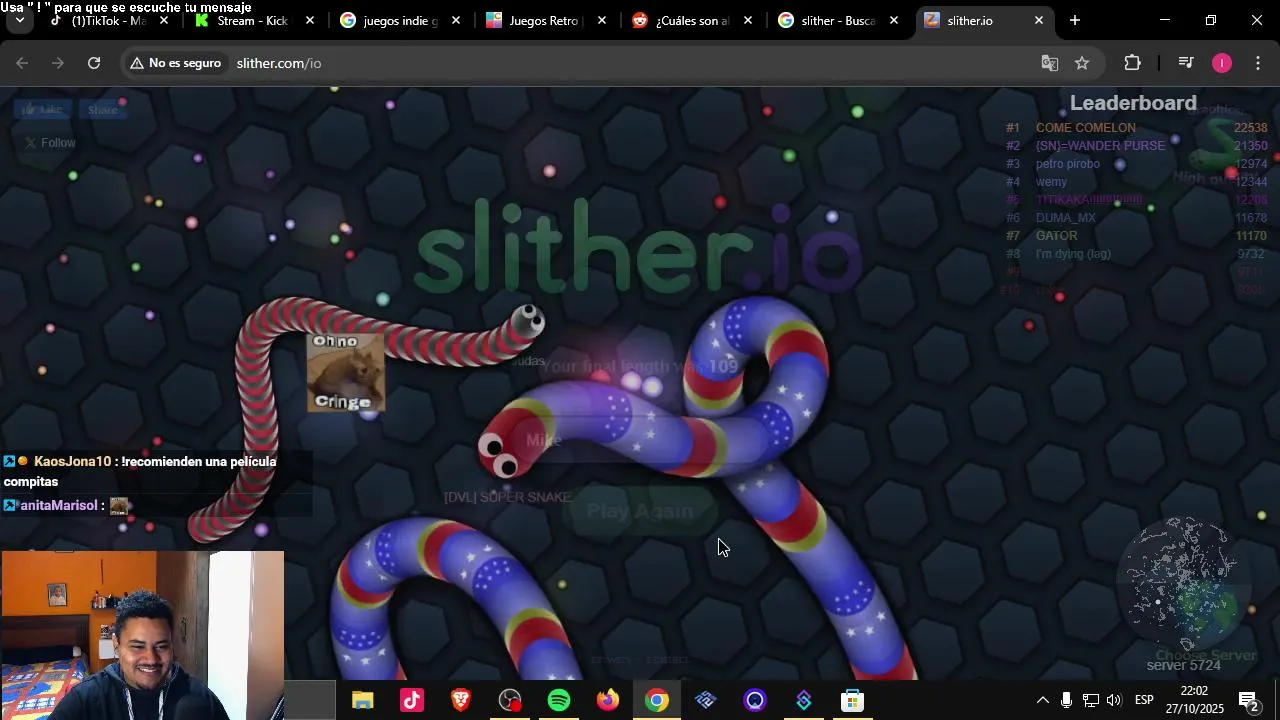Screen dimensions: 1280x720
Task: Close the TikTok tab
Action: pos(164,20)
